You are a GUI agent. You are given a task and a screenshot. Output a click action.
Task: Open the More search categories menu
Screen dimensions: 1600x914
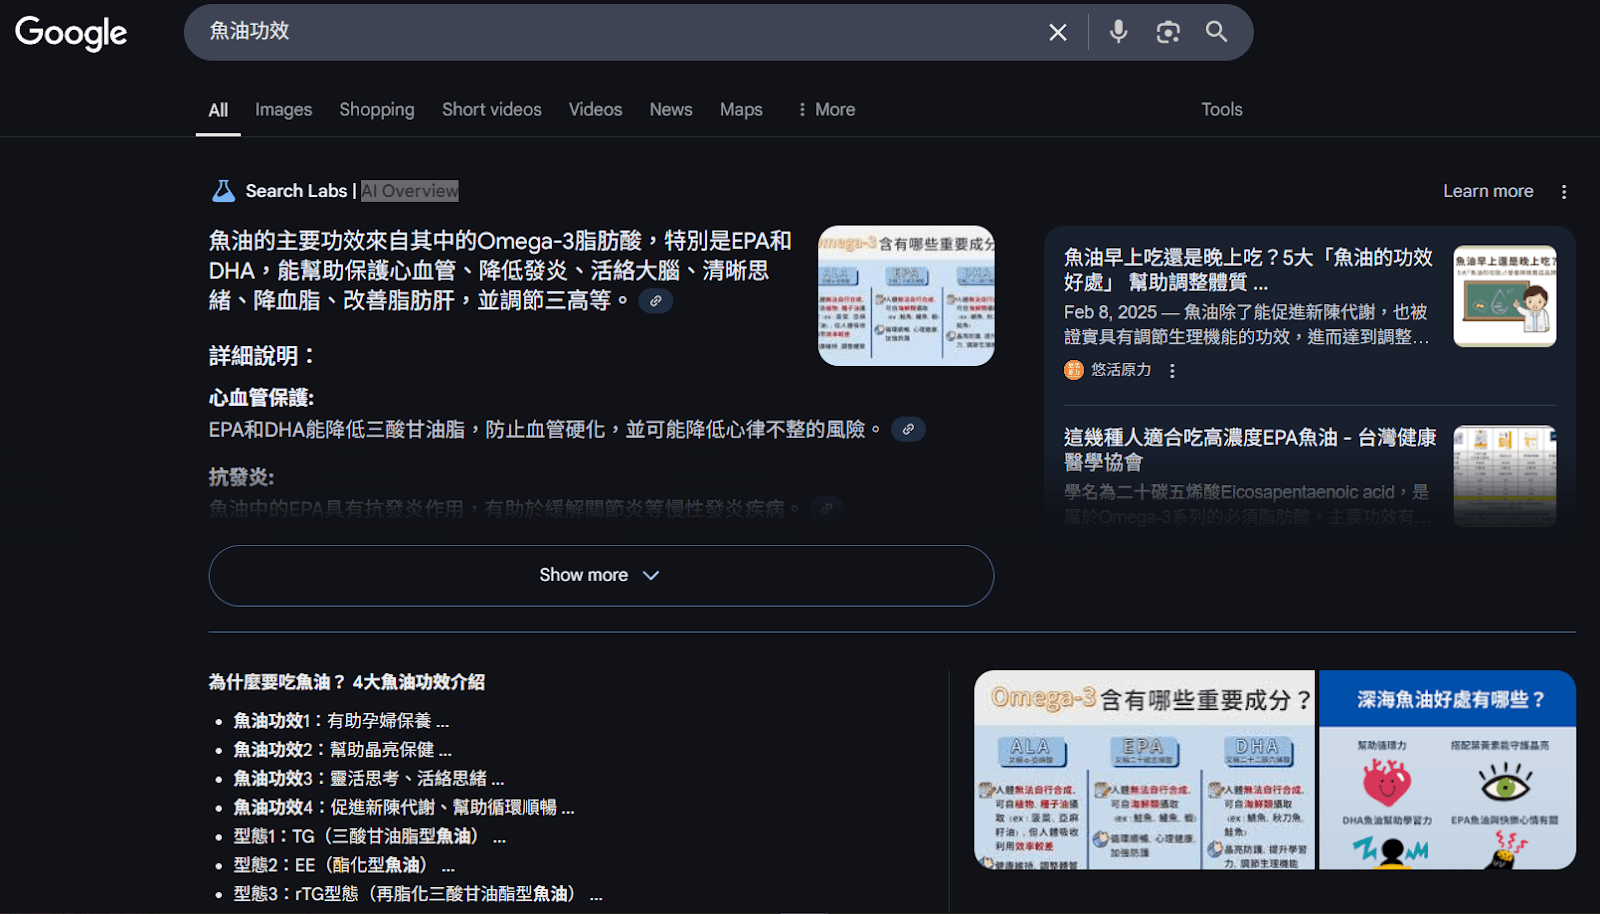825,109
